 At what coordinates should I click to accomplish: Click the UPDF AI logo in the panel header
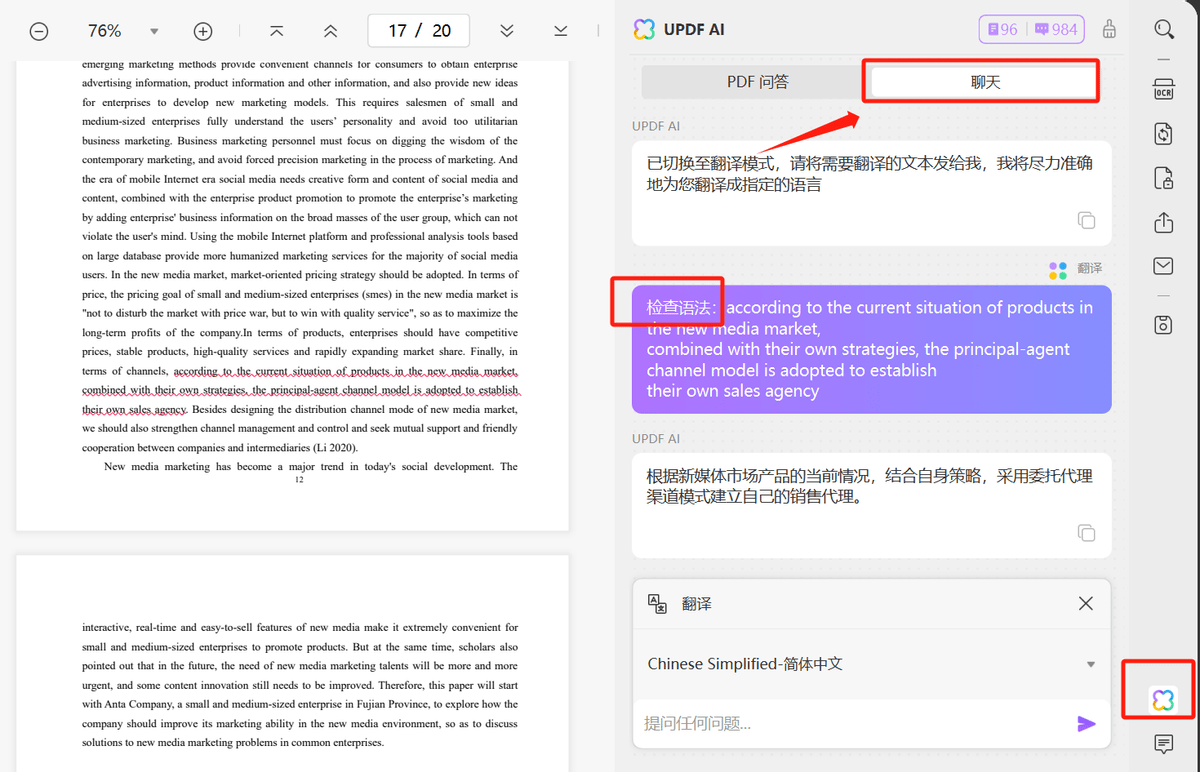point(644,30)
